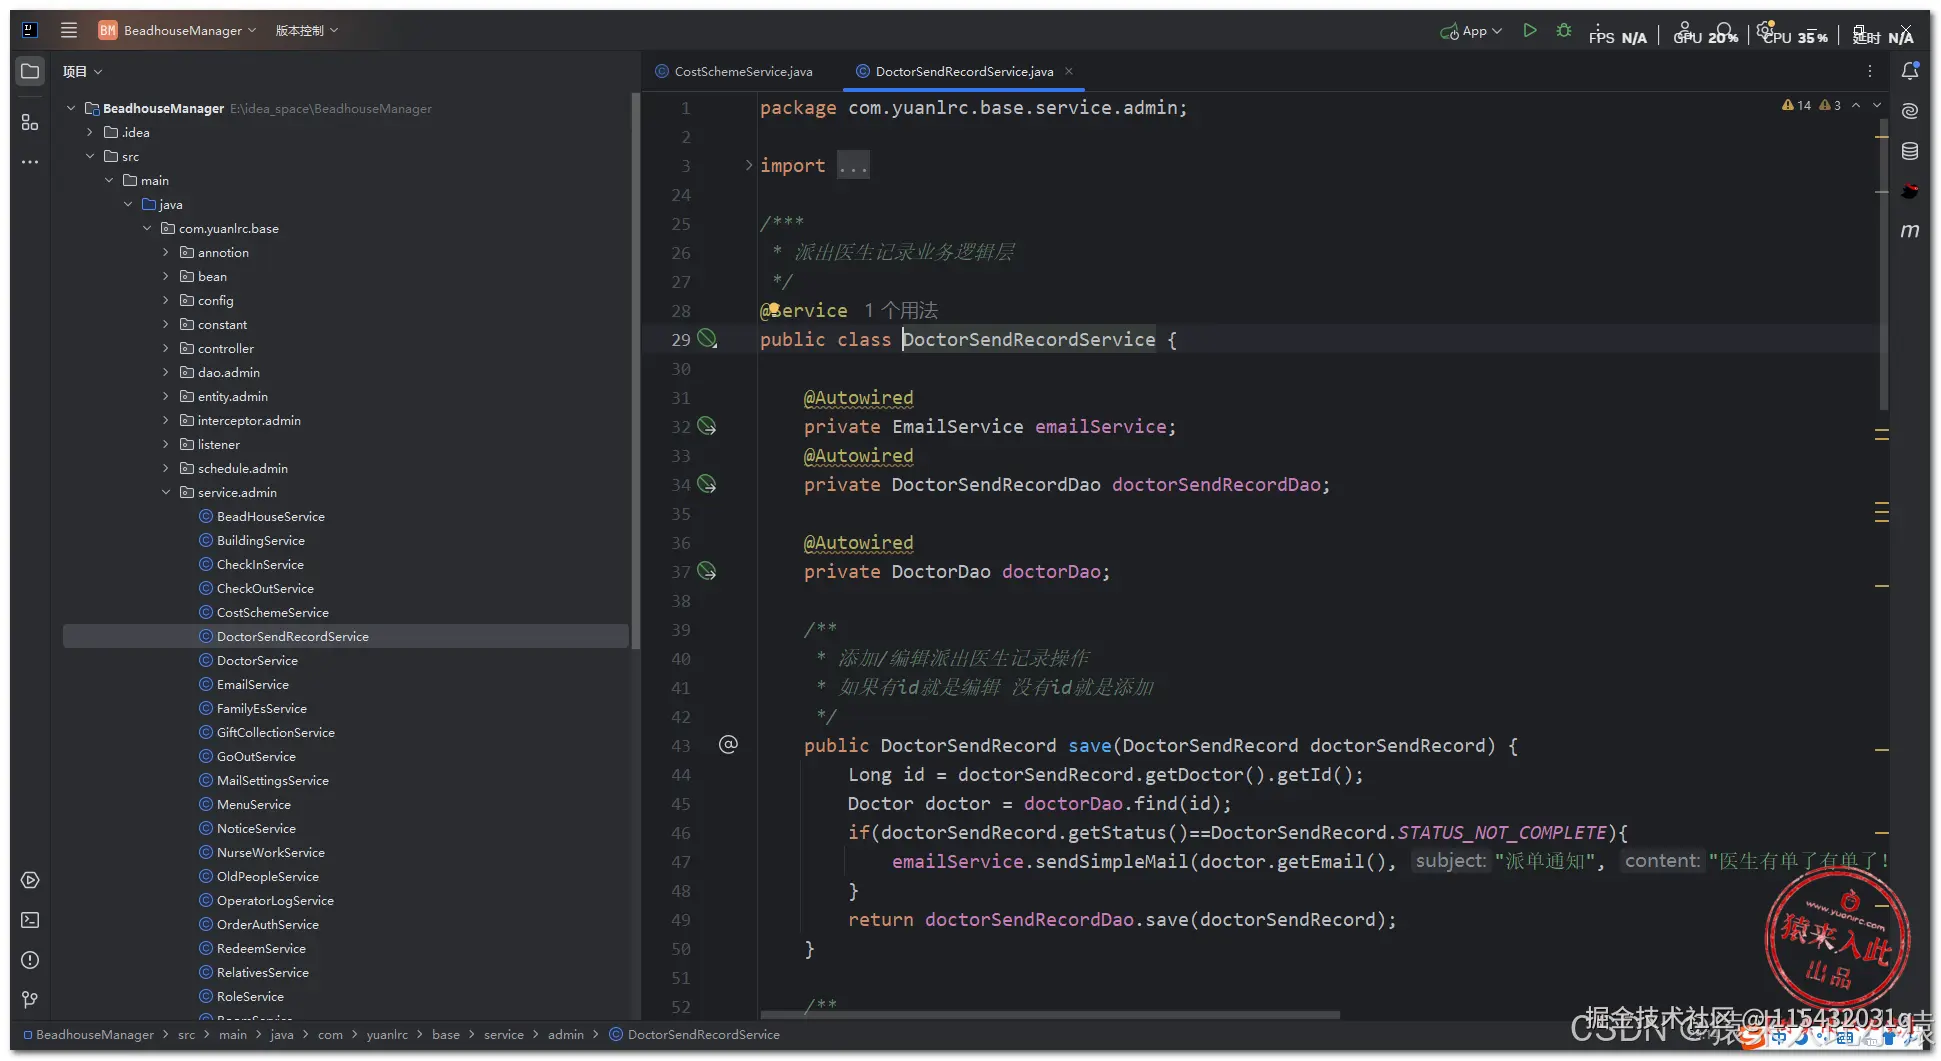The width and height of the screenshot is (1941, 1061).
Task: Show more tool windows in left sidebar
Action: (x=30, y=162)
